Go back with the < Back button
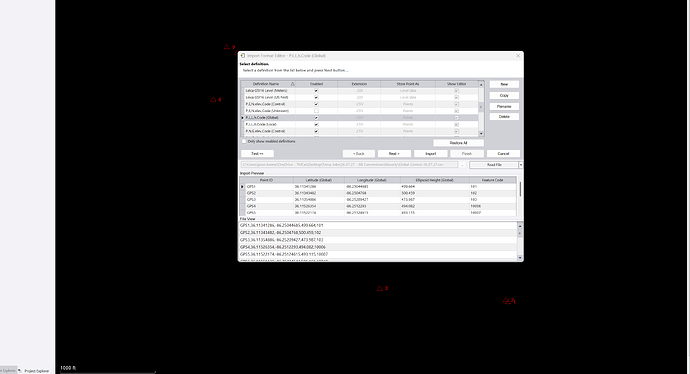This screenshot has height=374, width=690. (x=359, y=154)
